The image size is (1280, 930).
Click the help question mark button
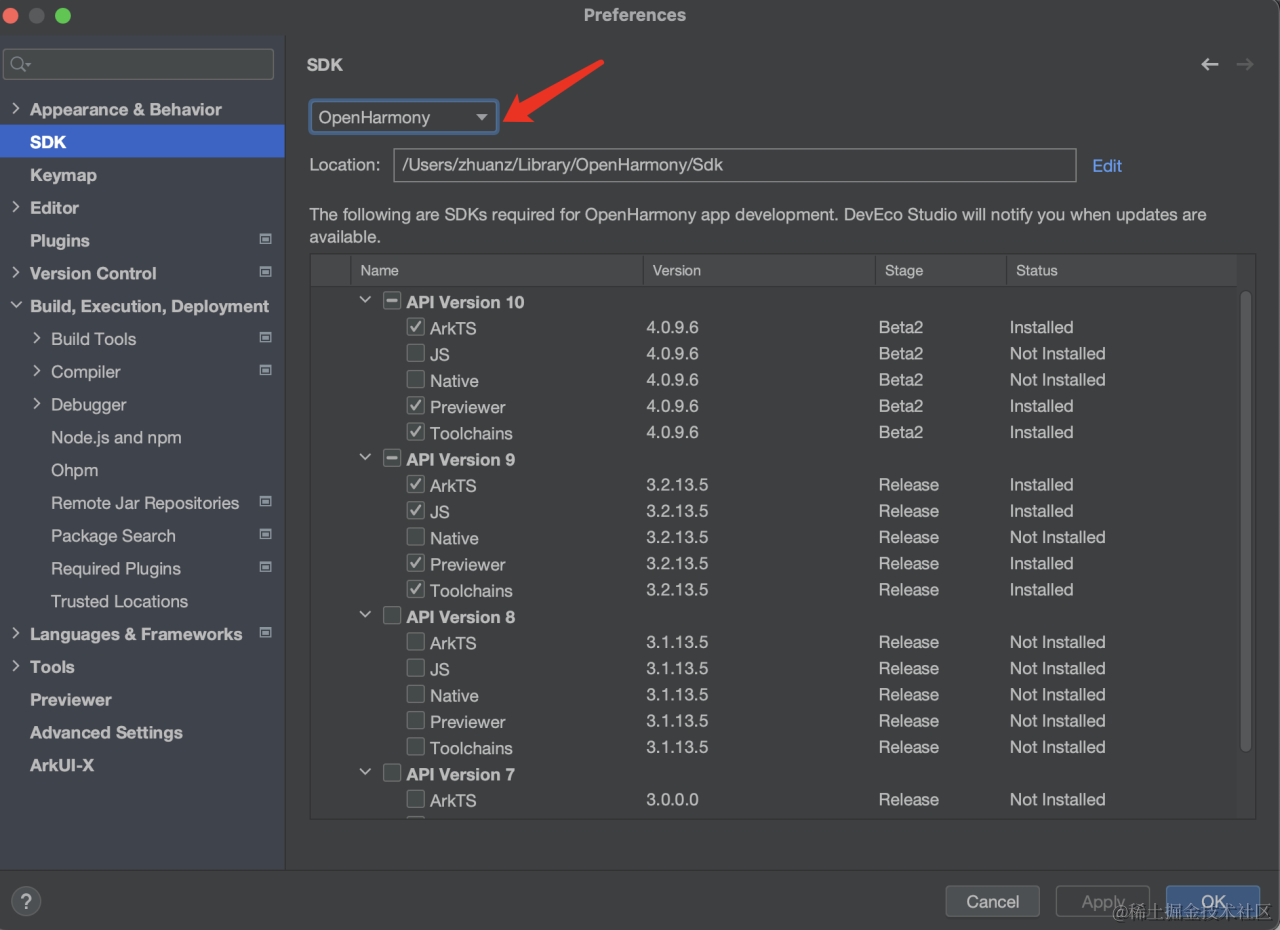tap(26, 901)
